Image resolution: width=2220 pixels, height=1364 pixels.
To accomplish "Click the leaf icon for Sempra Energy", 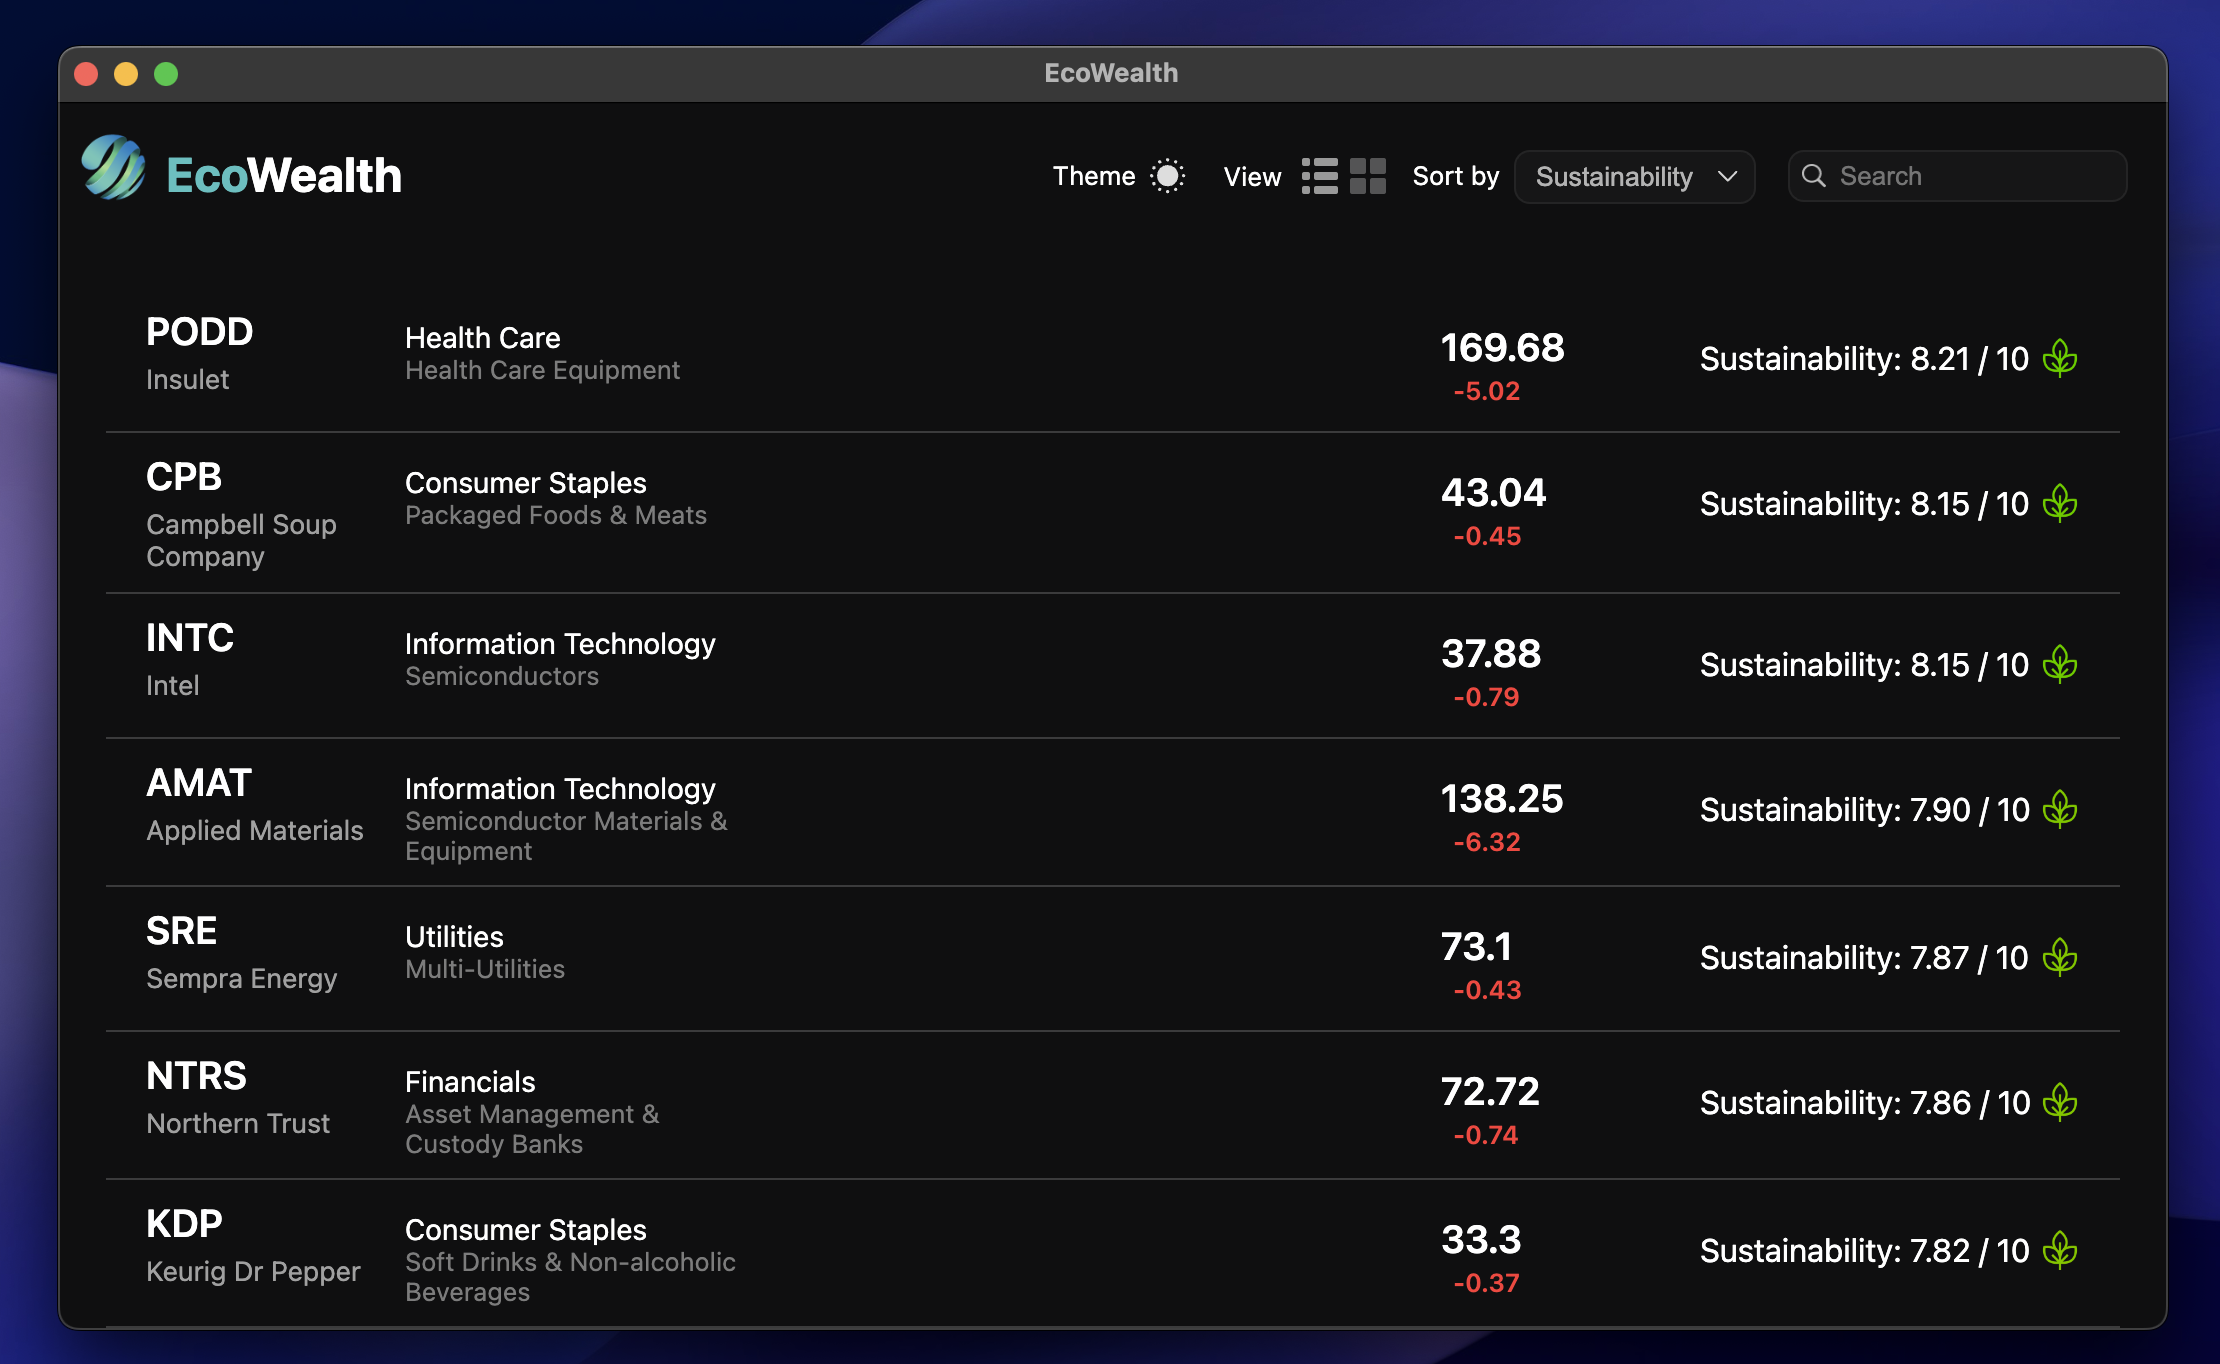I will point(2060,957).
